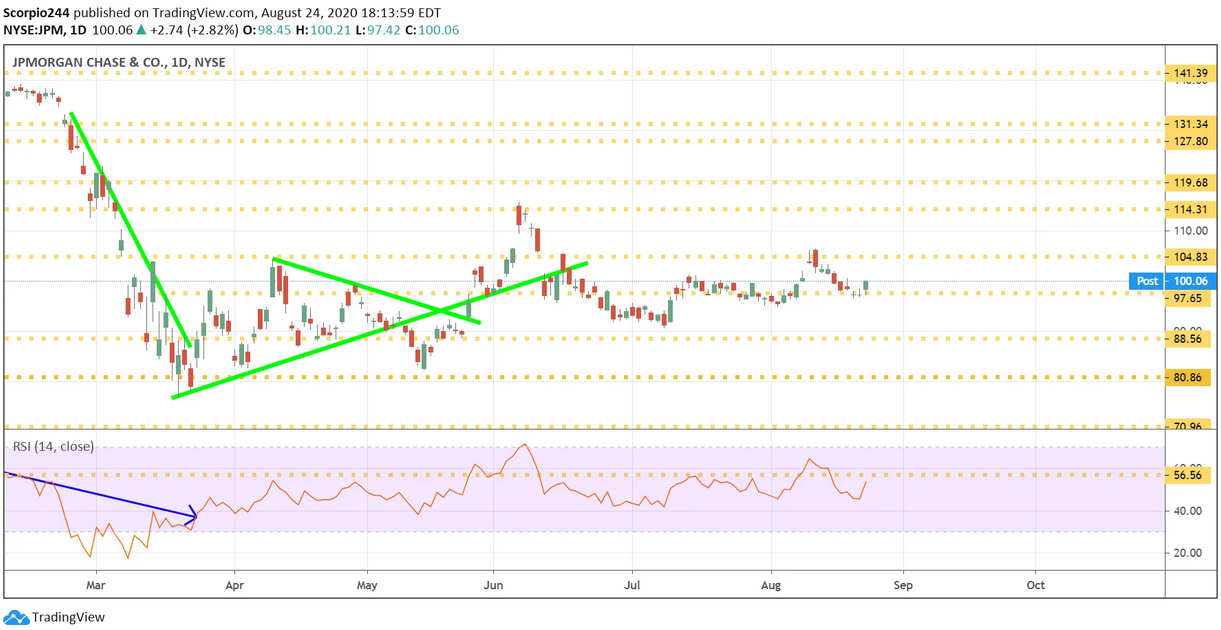Click the 100.06 current price label
The width and height of the screenshot is (1221, 630).
coord(1192,282)
